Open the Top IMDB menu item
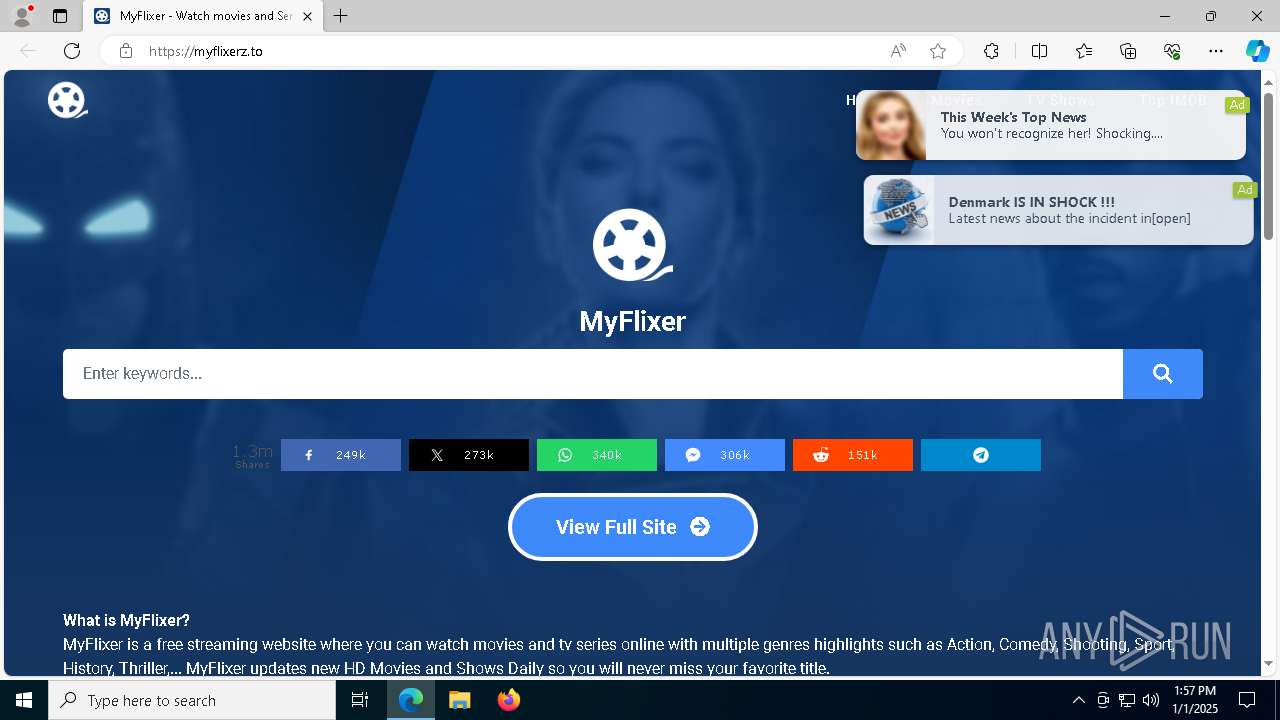Screen dimensions: 1280x720 coord(1173,101)
